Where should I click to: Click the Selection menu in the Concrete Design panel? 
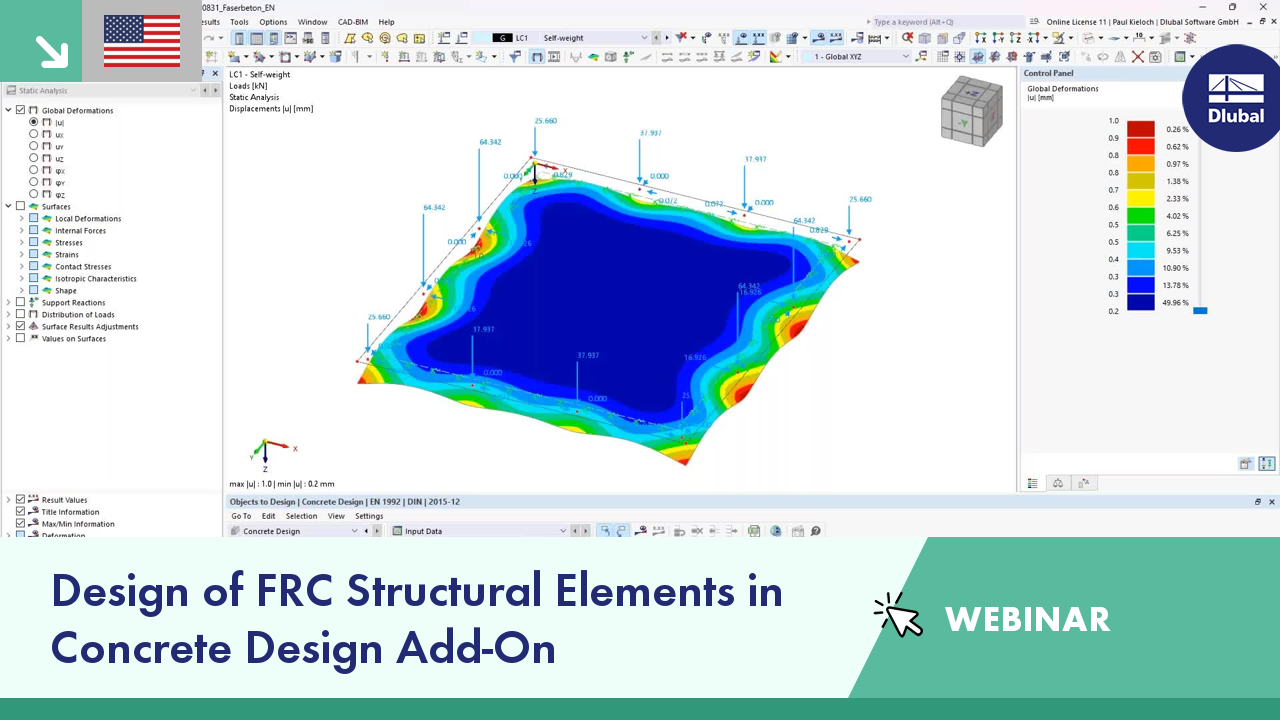click(301, 516)
